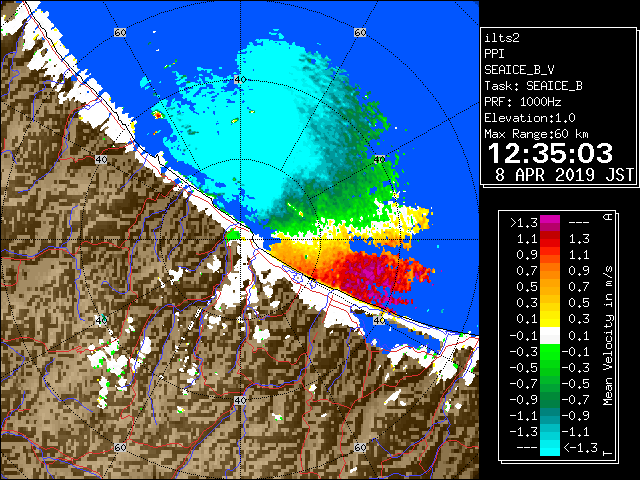The height and width of the screenshot is (480, 640).
Task: Click the letter 'T' at legend bottom
Action: click(x=608, y=453)
